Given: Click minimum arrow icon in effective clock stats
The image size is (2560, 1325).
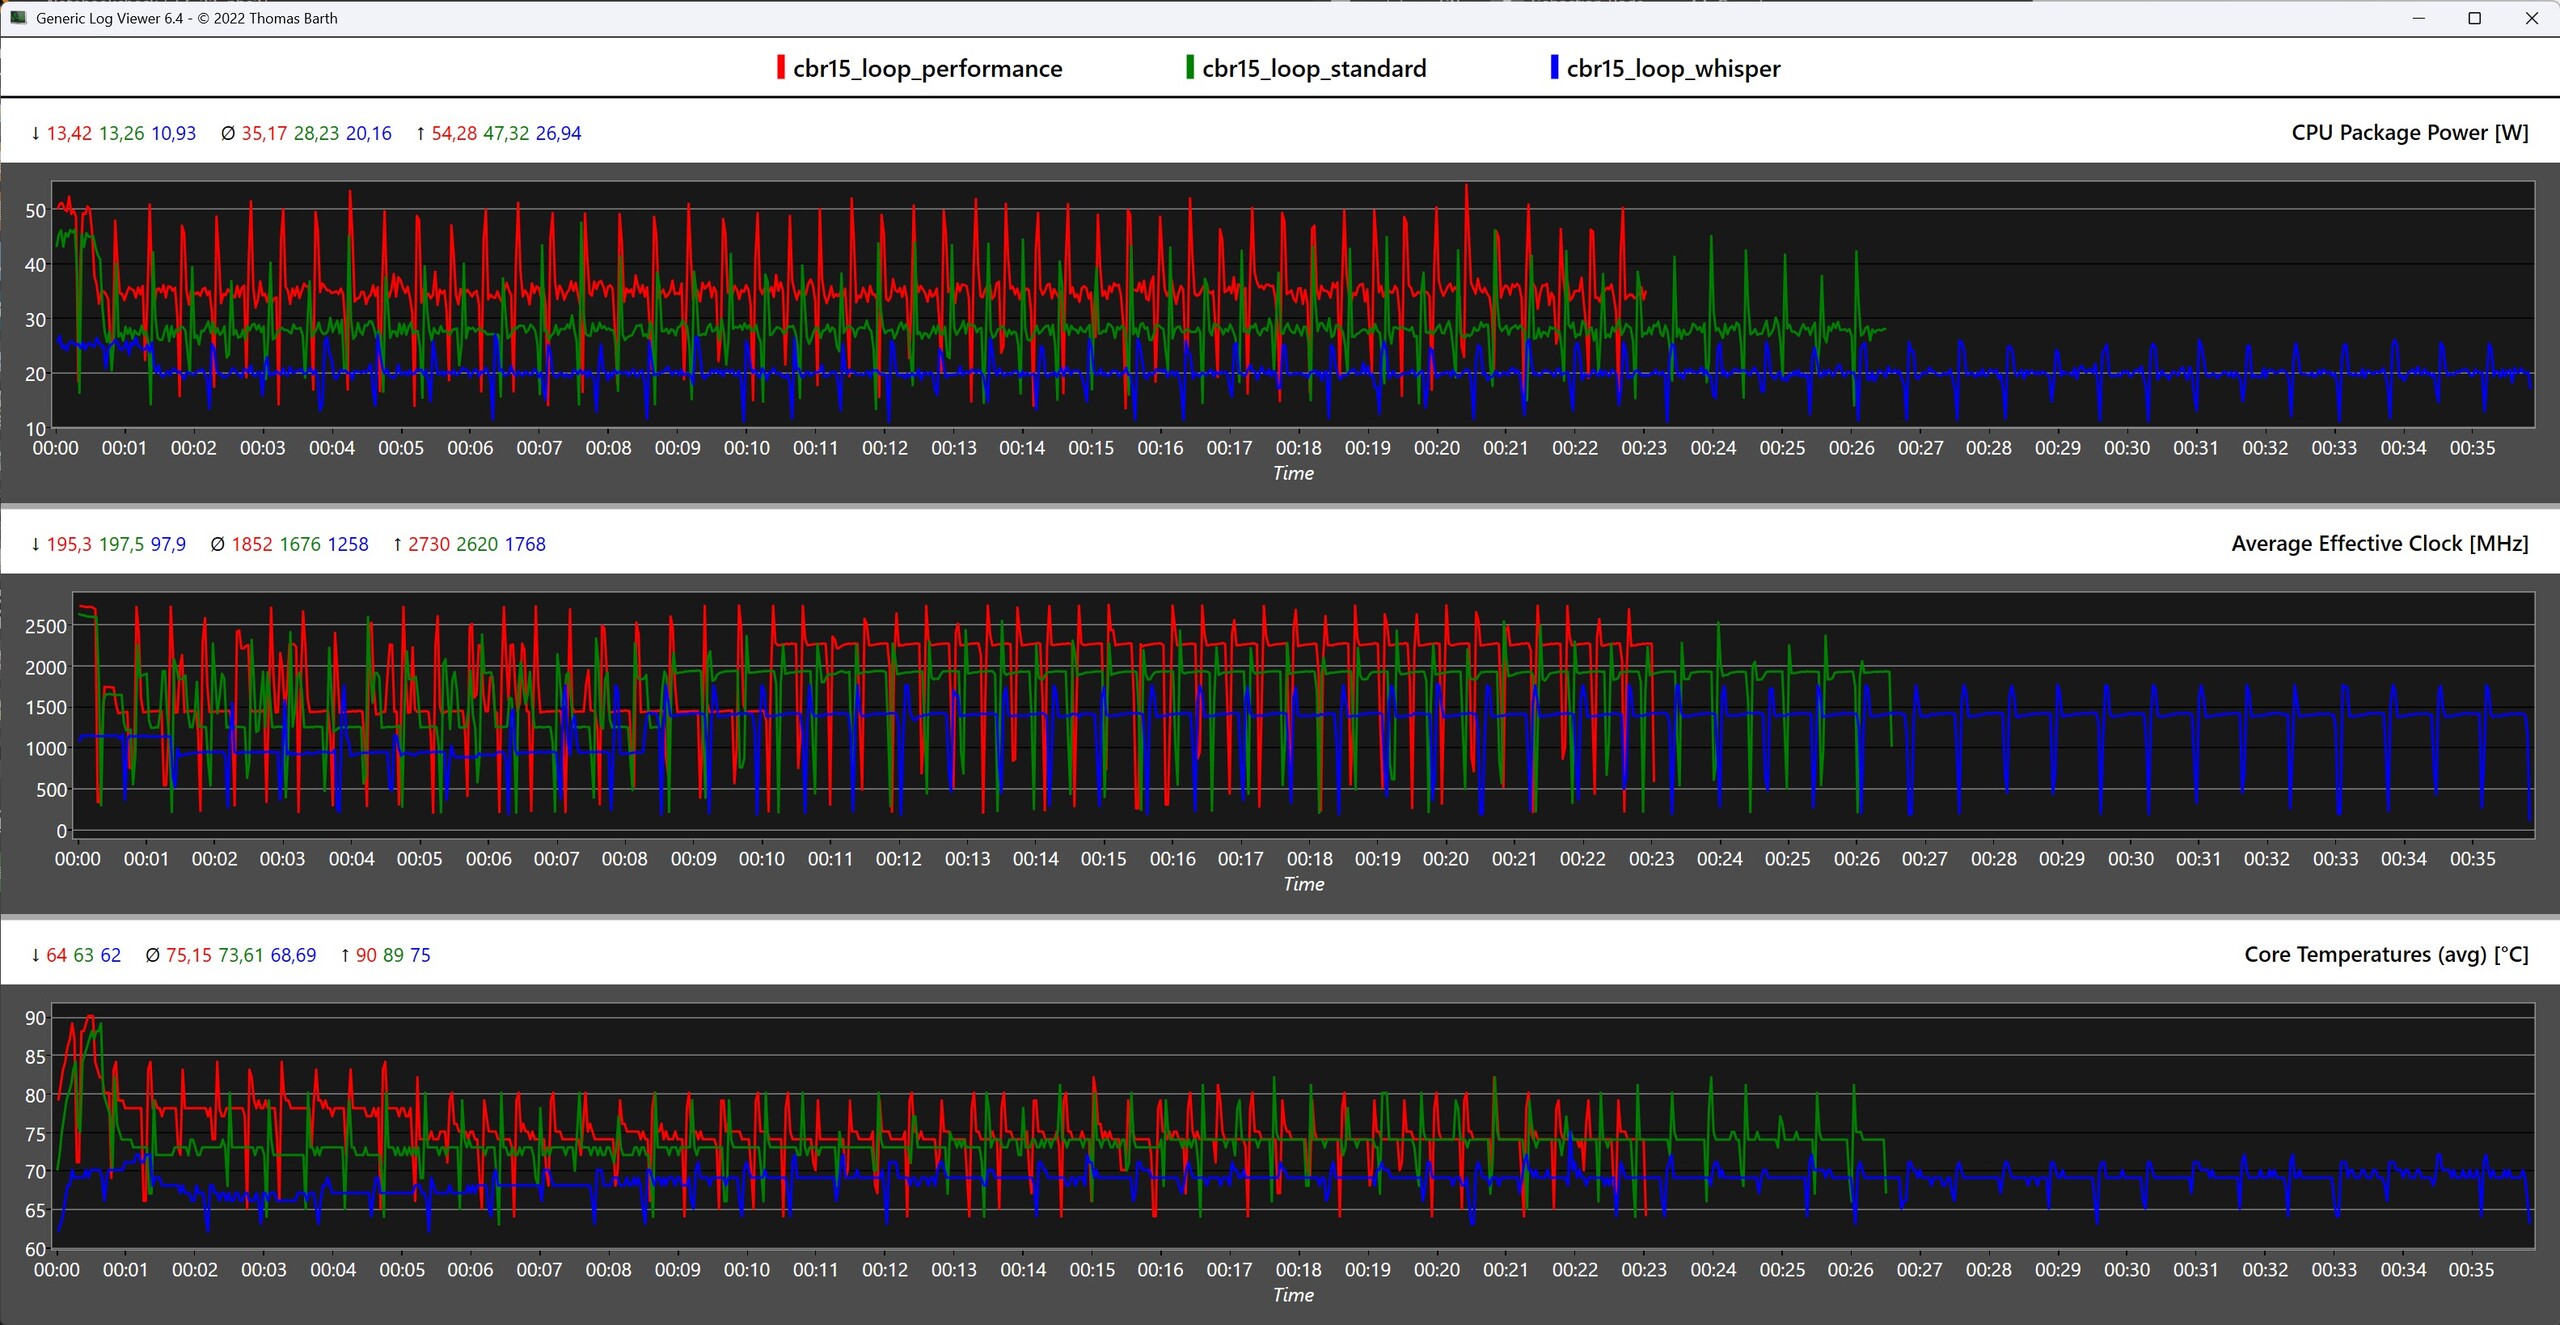Looking at the screenshot, I should click(x=36, y=545).
